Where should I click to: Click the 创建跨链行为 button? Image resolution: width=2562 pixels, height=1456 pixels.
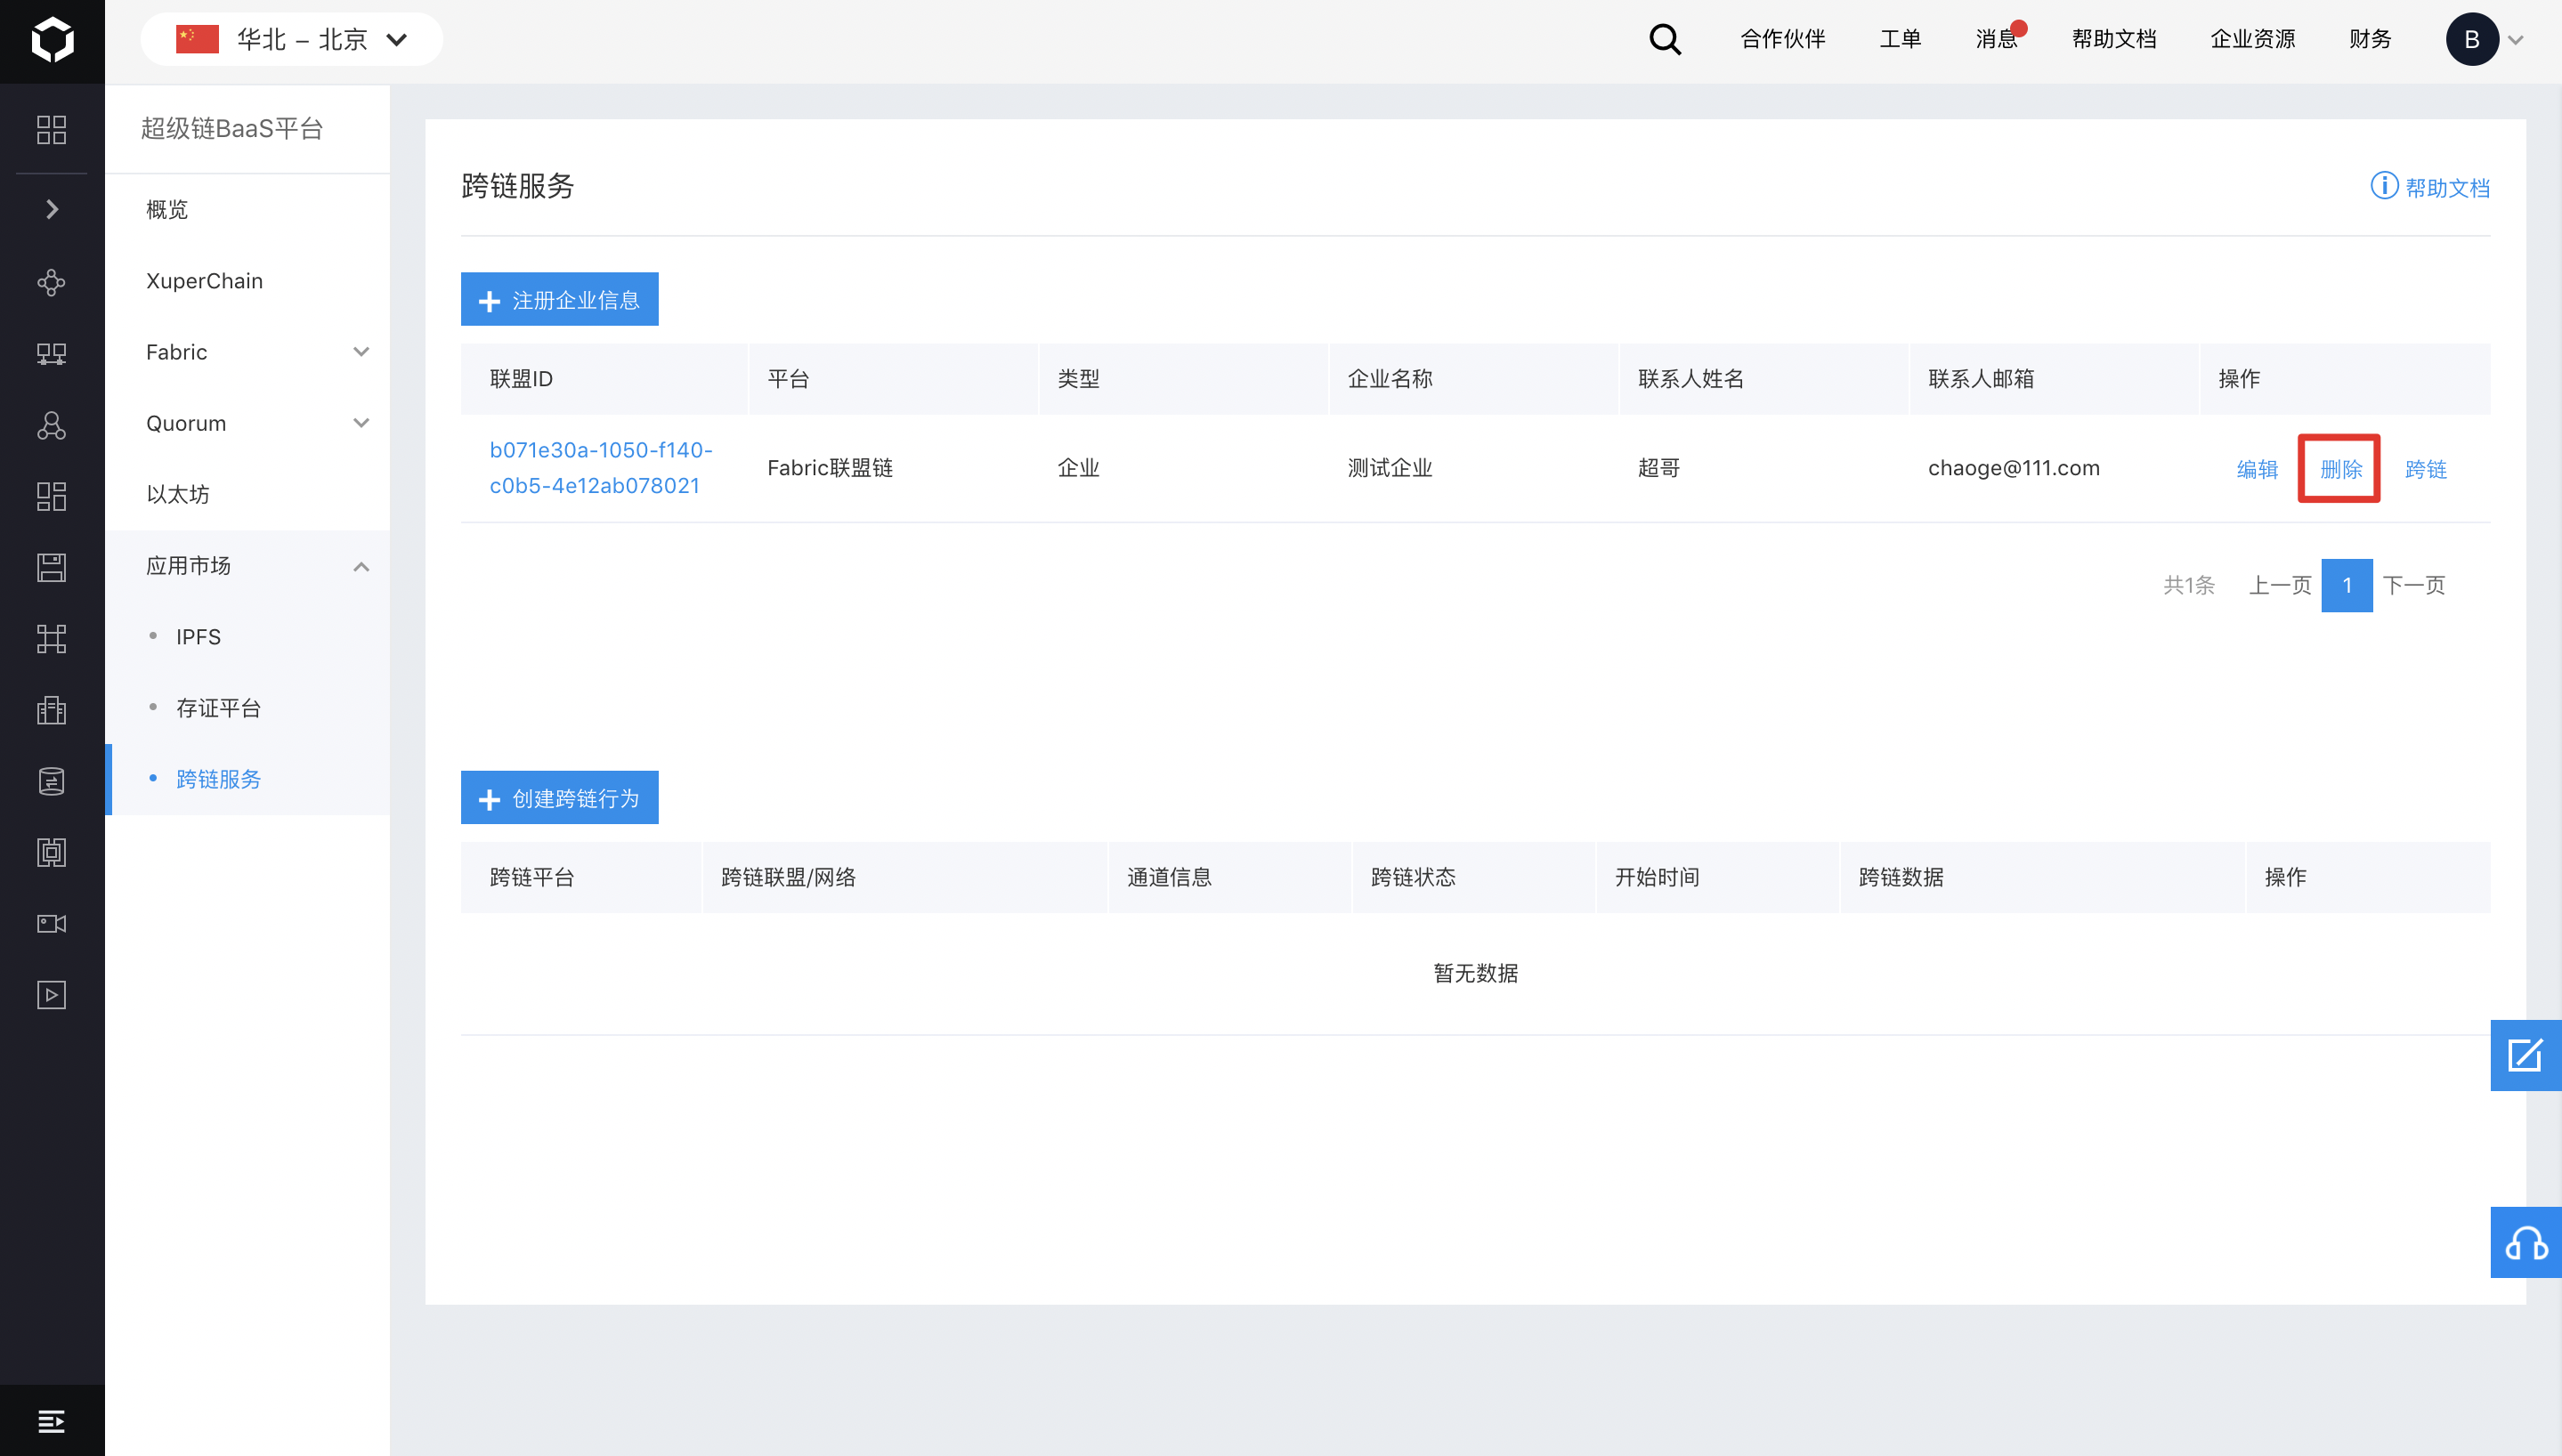point(559,797)
